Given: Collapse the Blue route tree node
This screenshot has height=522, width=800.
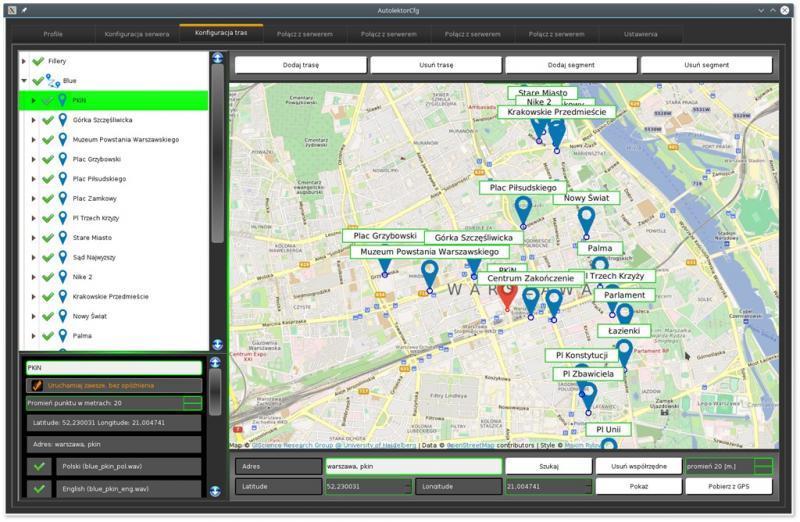Looking at the screenshot, I should pos(24,81).
